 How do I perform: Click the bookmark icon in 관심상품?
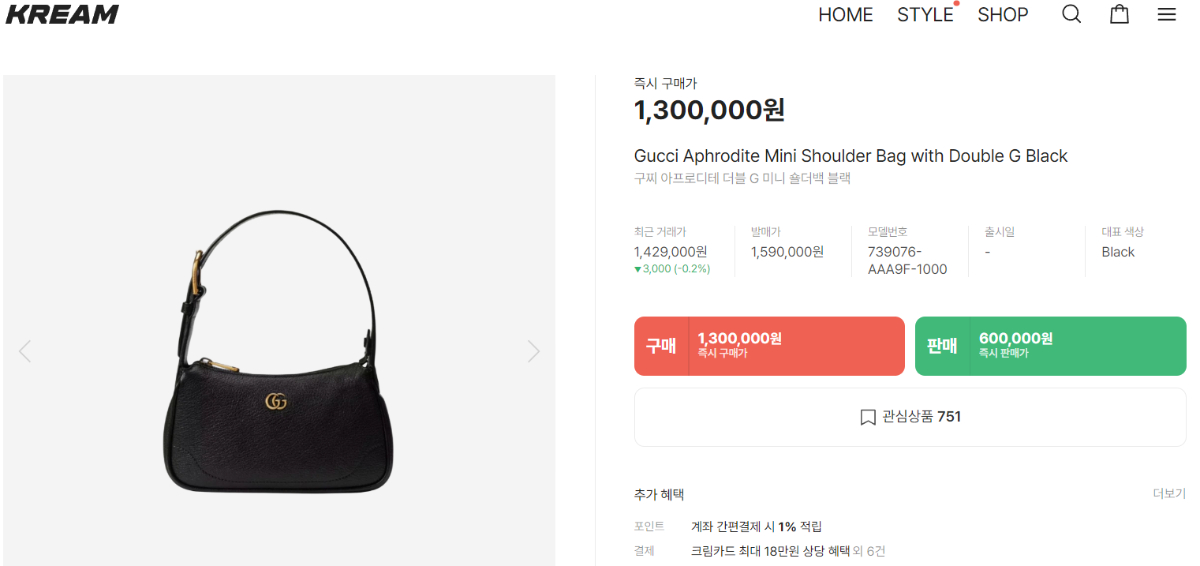868,417
